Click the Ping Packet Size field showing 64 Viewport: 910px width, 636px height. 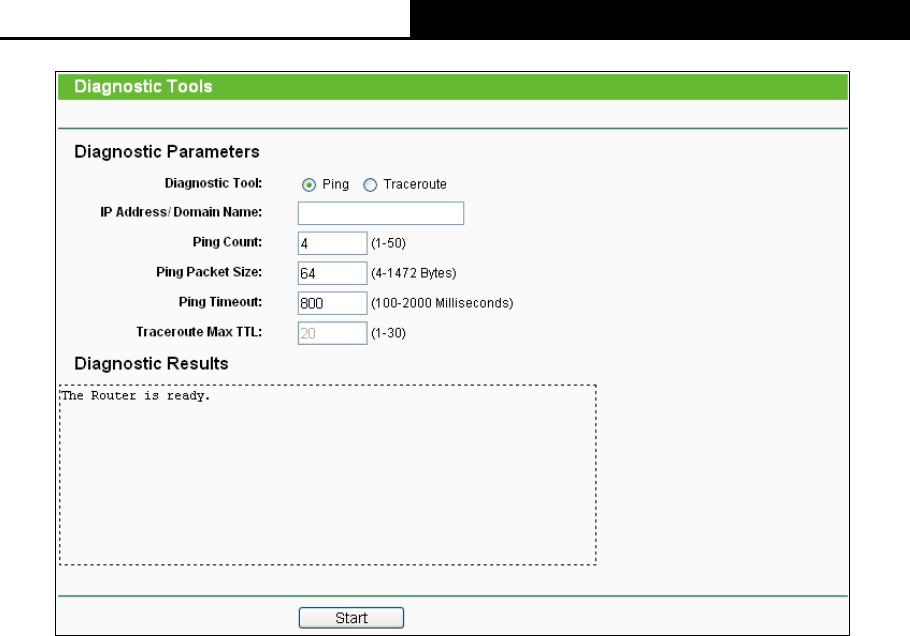tap(333, 273)
